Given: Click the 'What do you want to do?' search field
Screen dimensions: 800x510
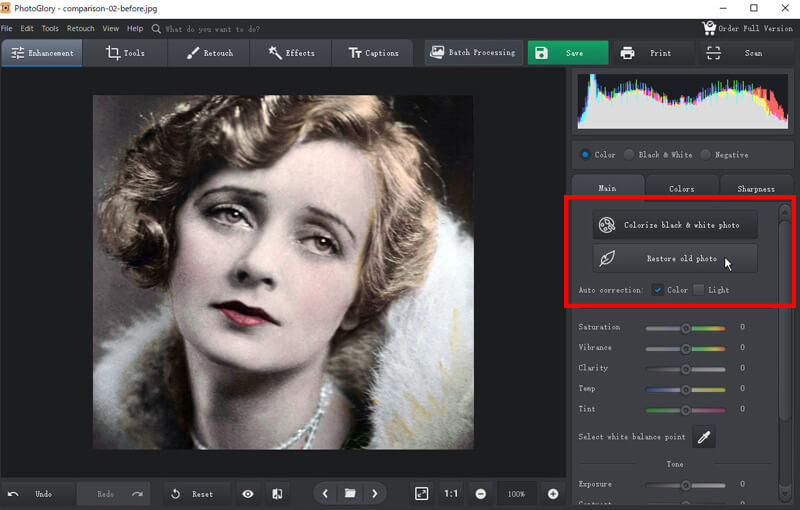Looking at the screenshot, I should point(215,29).
